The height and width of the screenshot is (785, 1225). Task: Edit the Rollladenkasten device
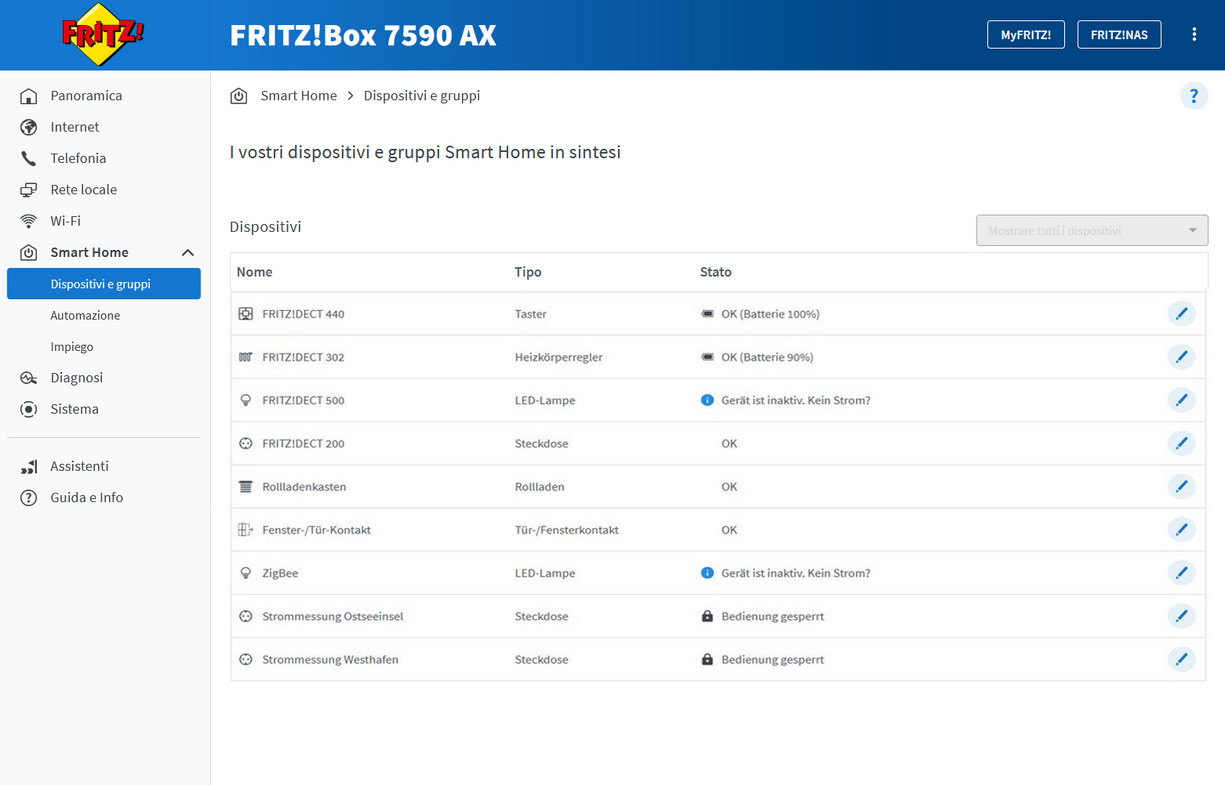click(x=1181, y=487)
